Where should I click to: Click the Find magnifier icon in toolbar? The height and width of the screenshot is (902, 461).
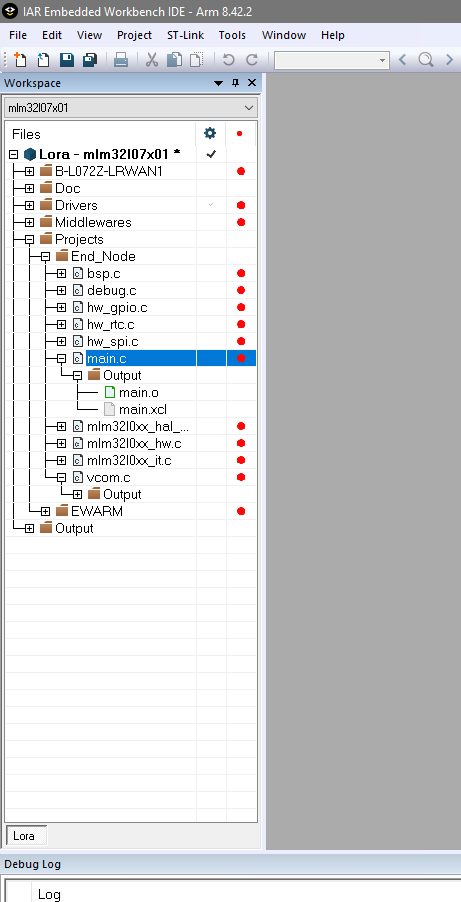pos(426,59)
